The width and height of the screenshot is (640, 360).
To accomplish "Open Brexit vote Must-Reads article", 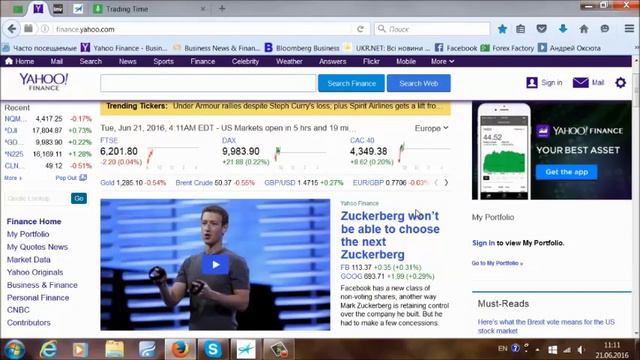I will click(x=546, y=326).
